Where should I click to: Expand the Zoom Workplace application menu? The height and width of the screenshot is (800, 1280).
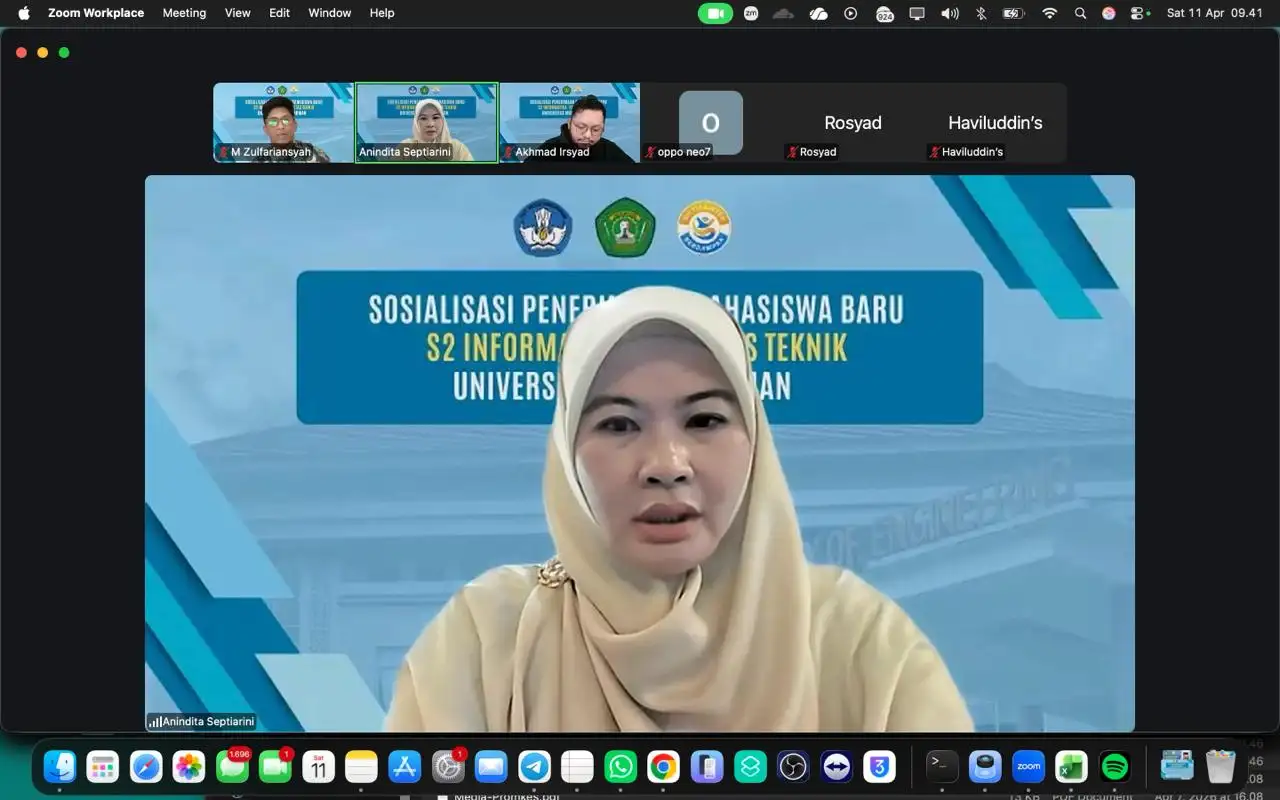point(96,13)
